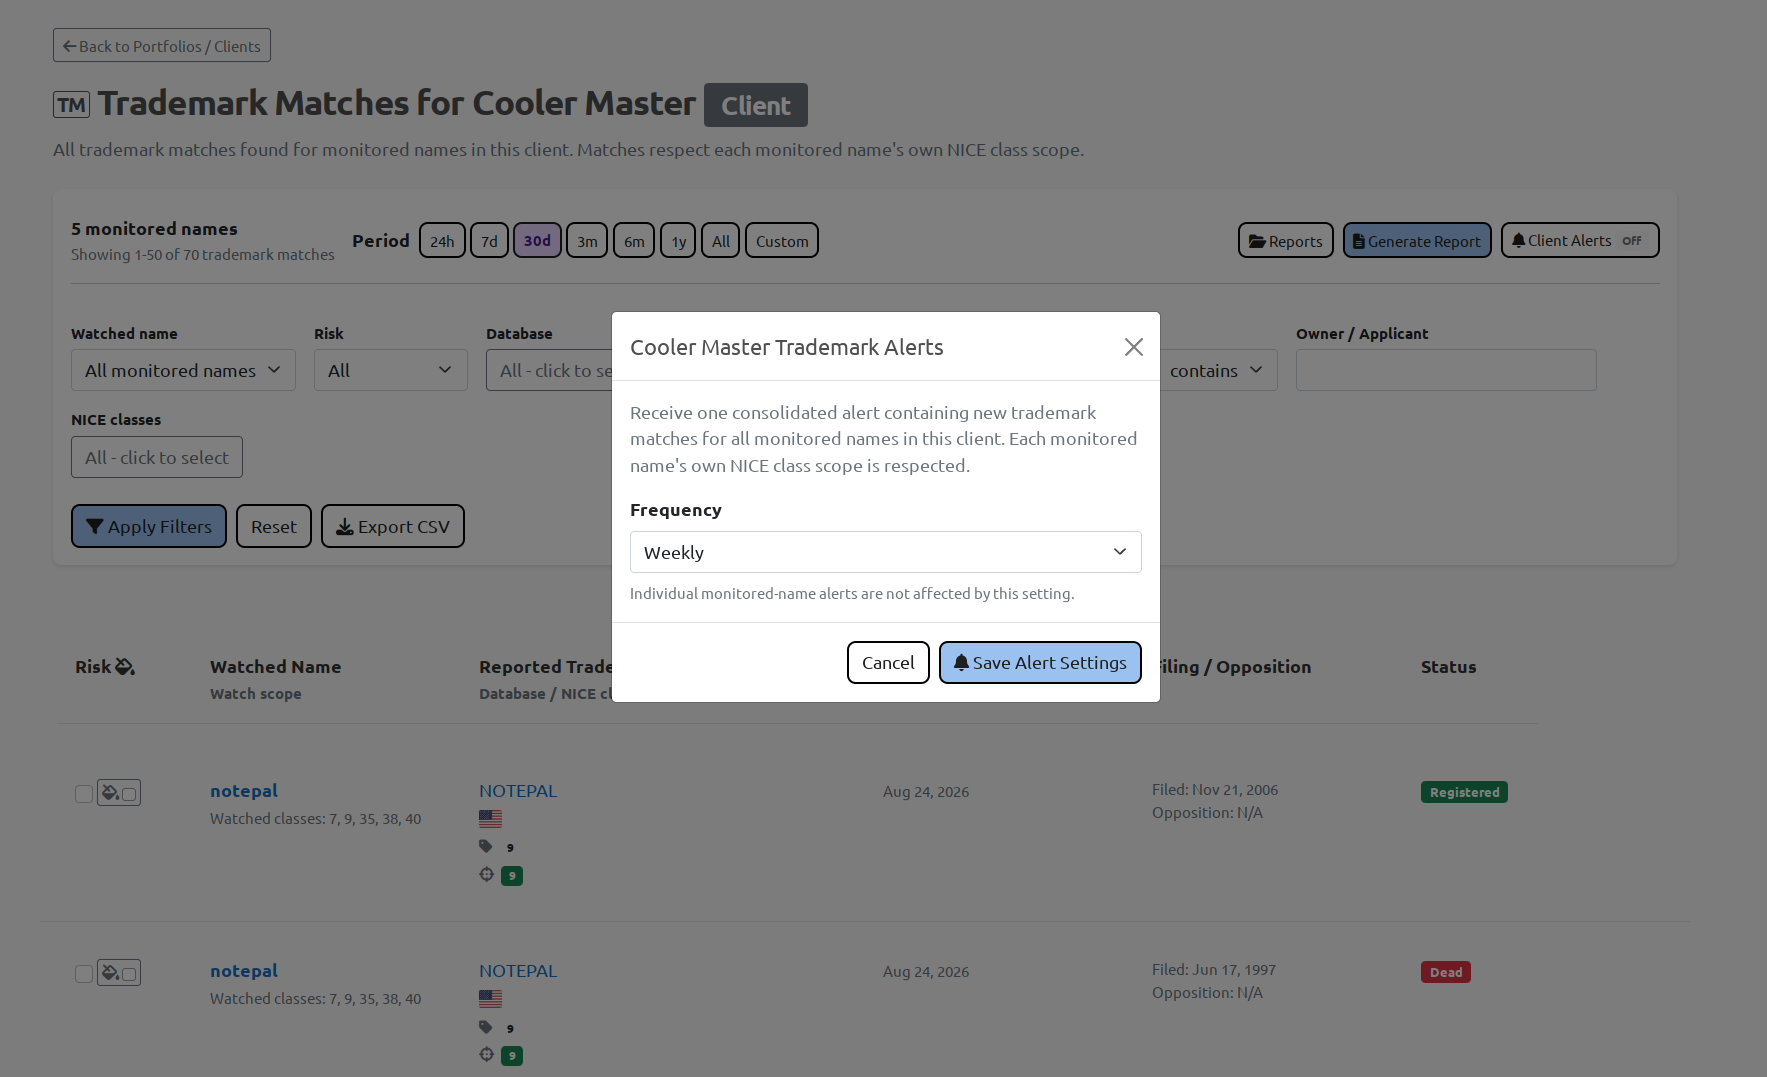Export matches as CSV
1767x1077 pixels.
(x=393, y=526)
